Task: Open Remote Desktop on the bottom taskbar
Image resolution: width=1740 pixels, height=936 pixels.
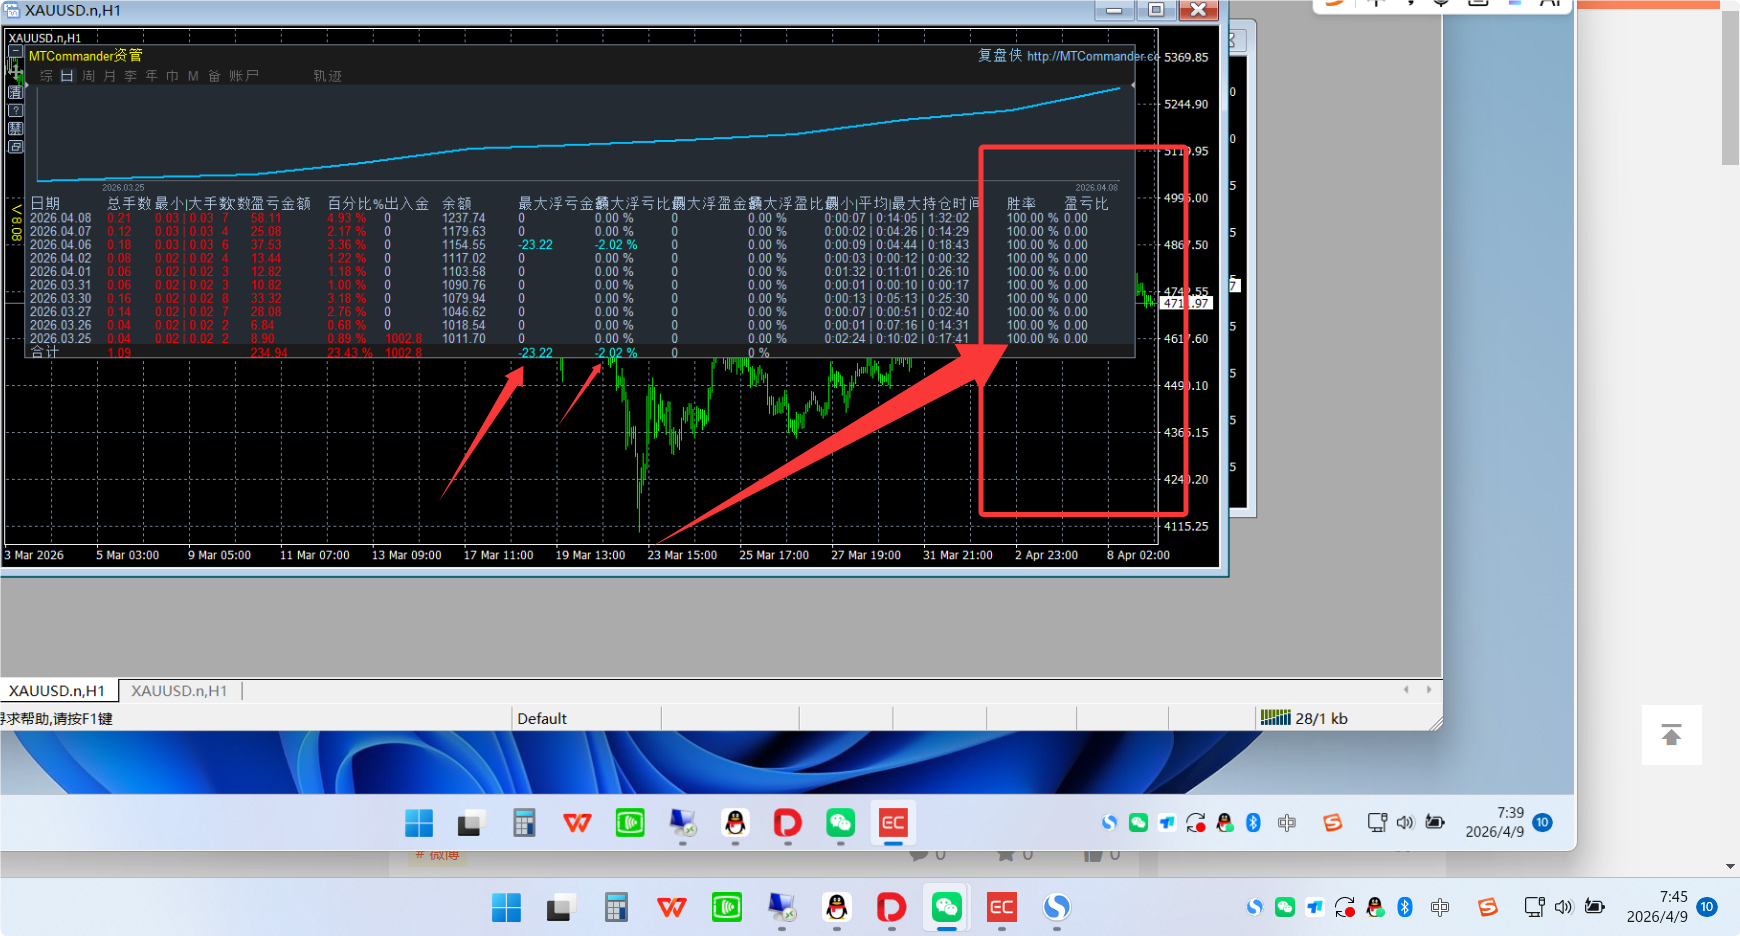Action: tap(782, 907)
